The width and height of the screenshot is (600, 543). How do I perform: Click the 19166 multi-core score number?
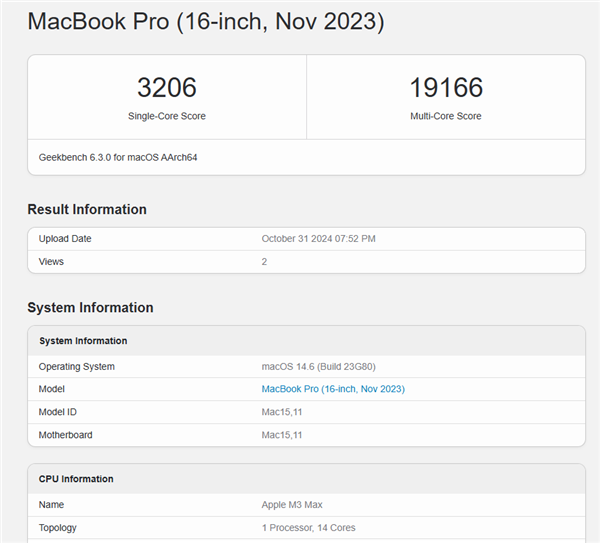(445, 87)
